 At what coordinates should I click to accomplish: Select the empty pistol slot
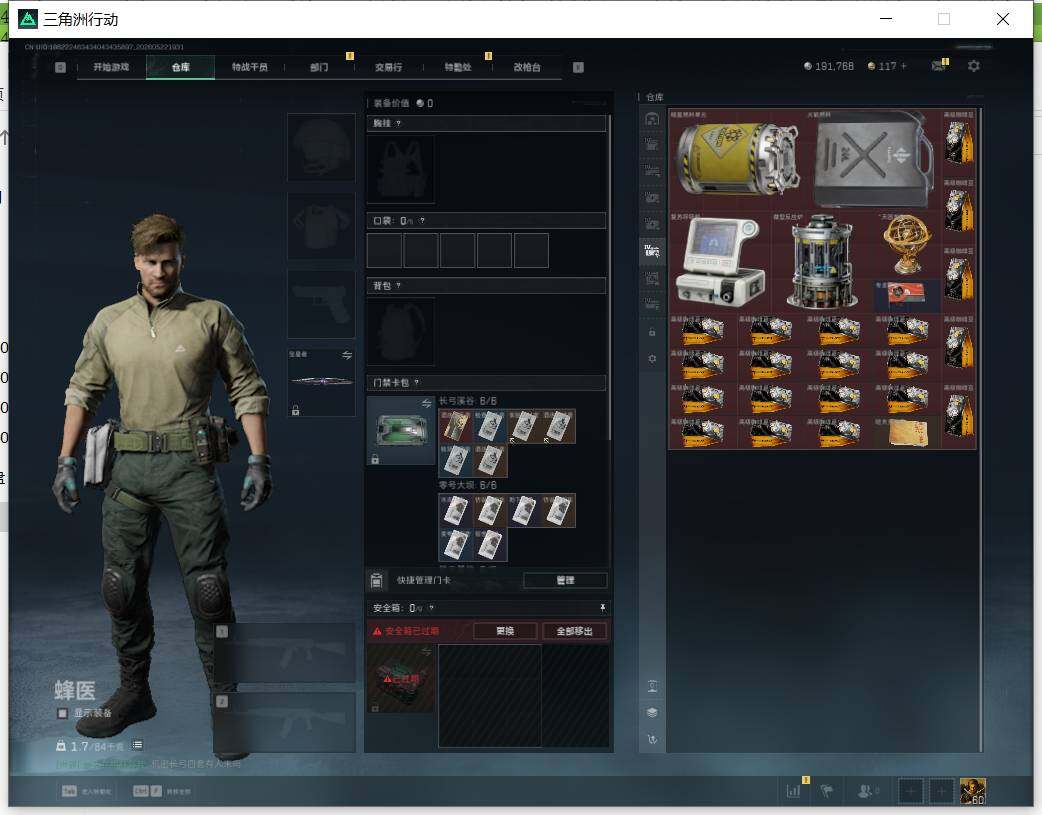pyautogui.click(x=321, y=304)
